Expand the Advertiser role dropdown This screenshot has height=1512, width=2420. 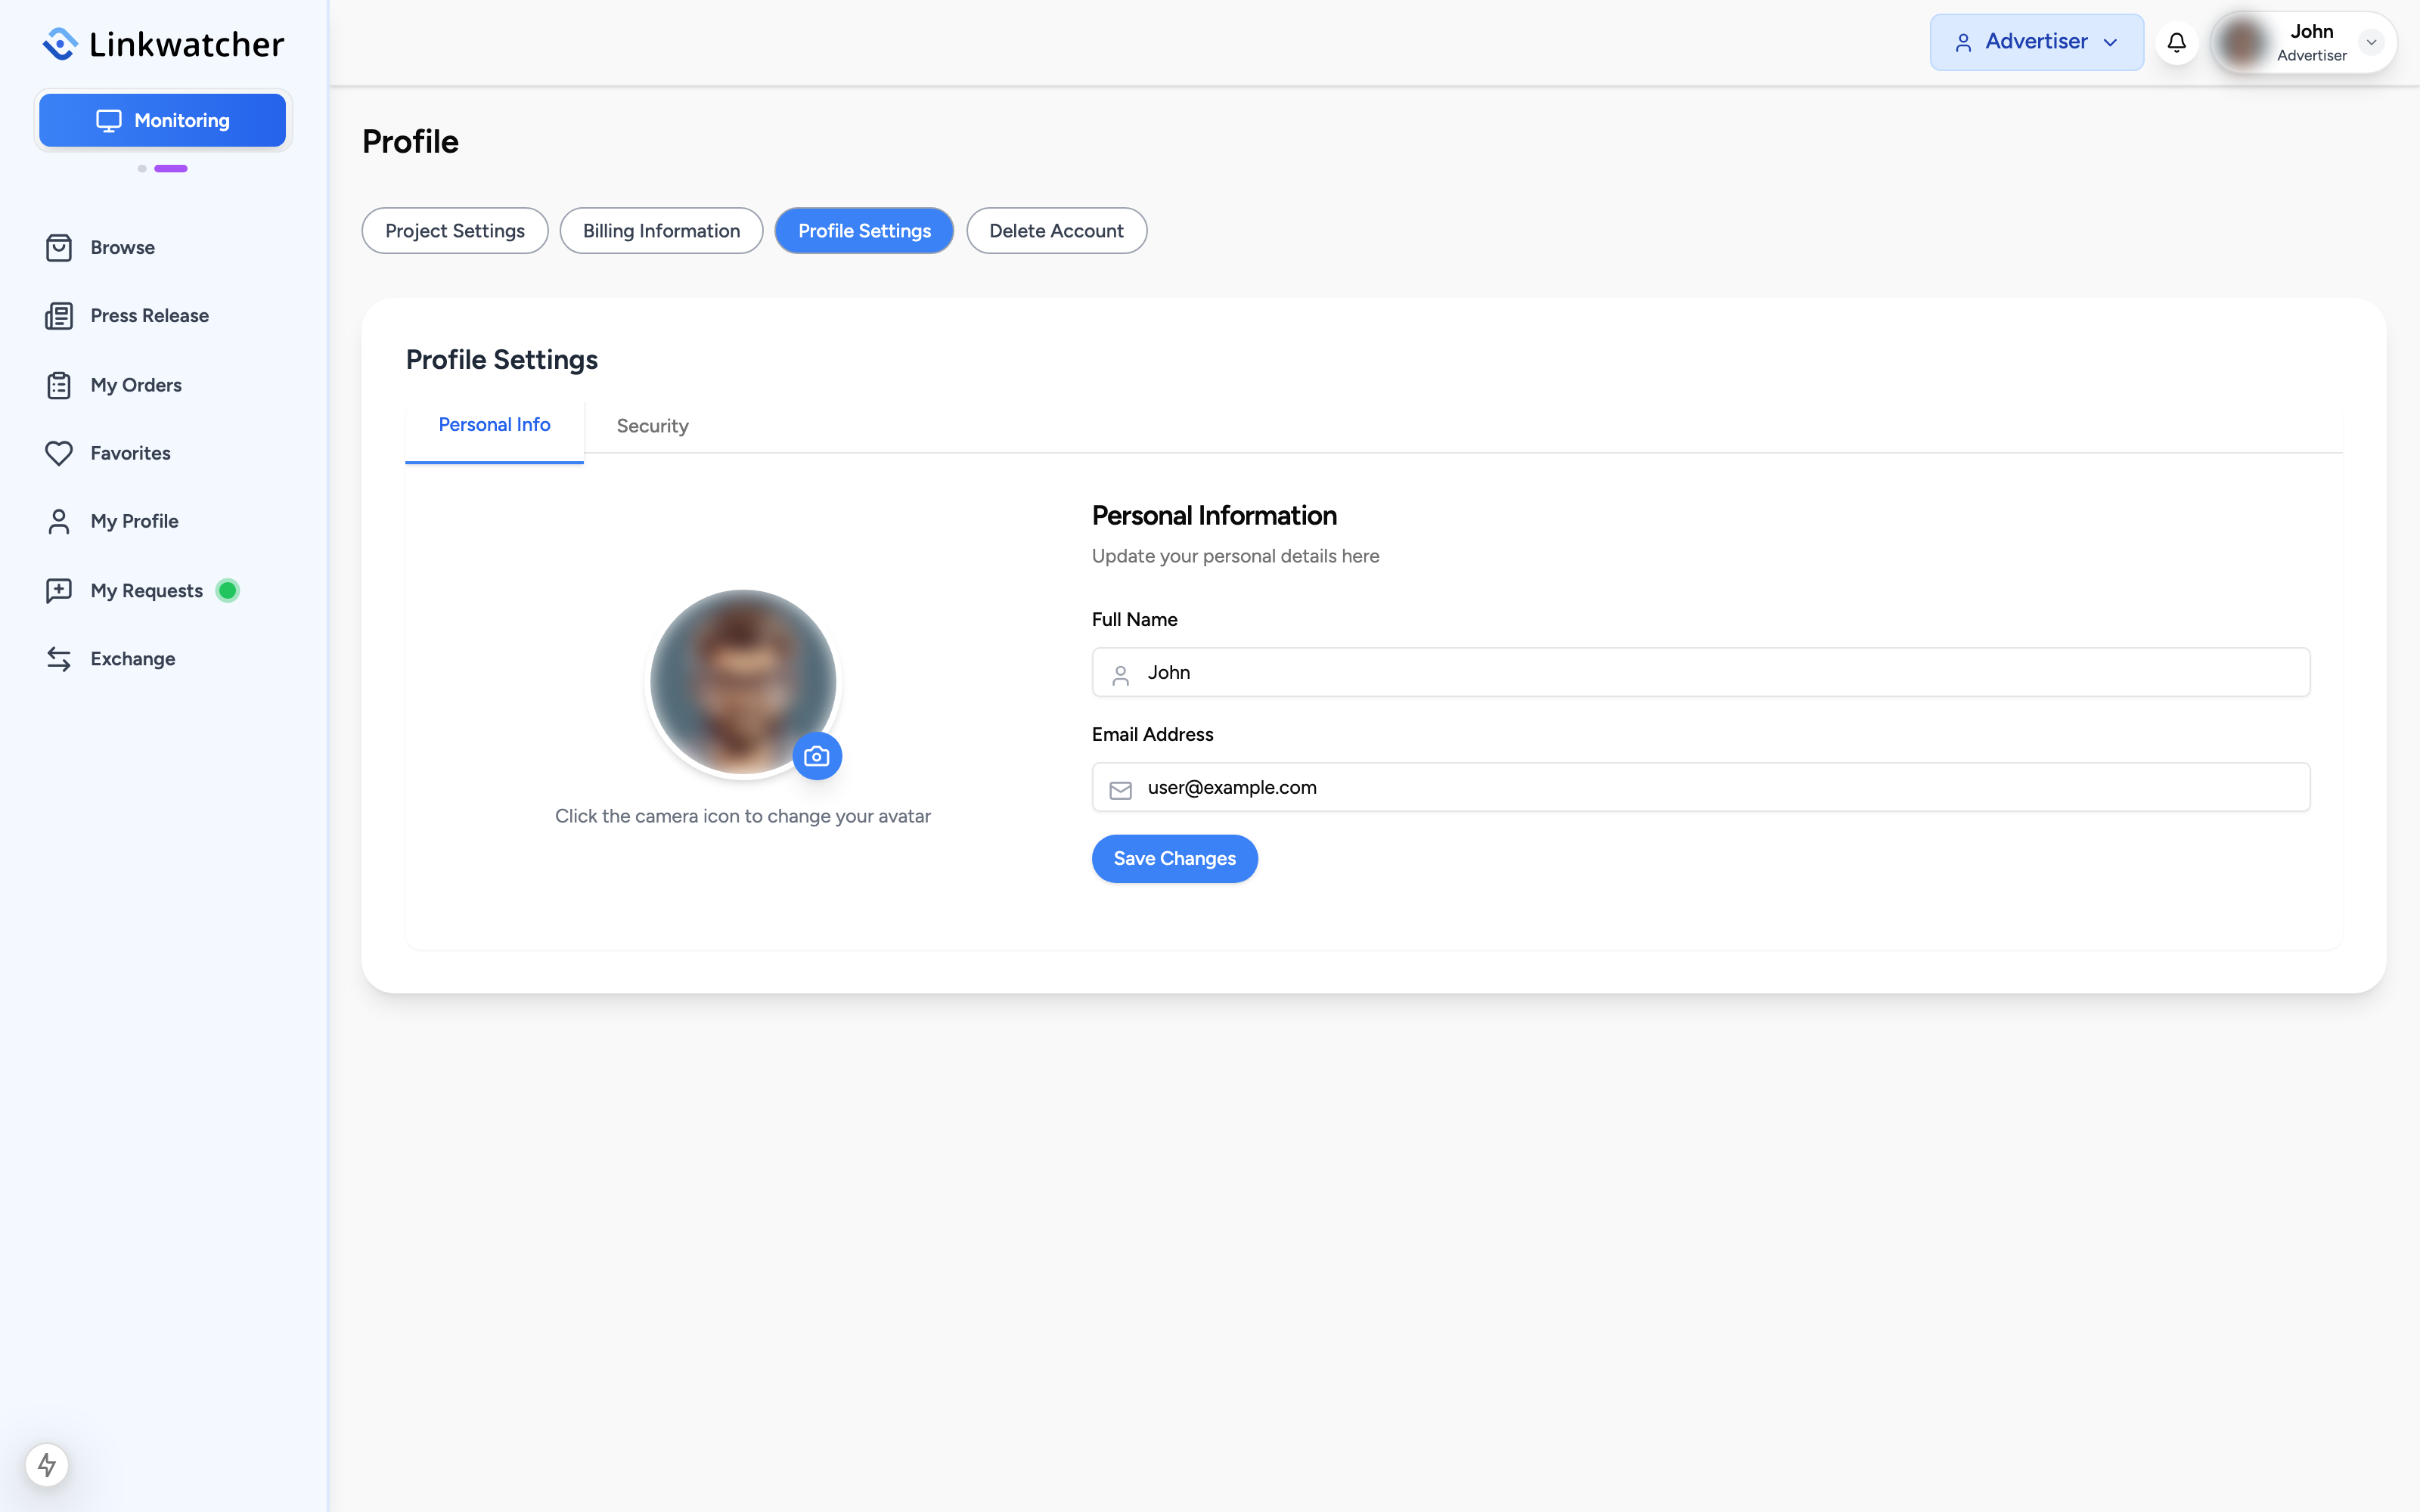tap(2036, 42)
